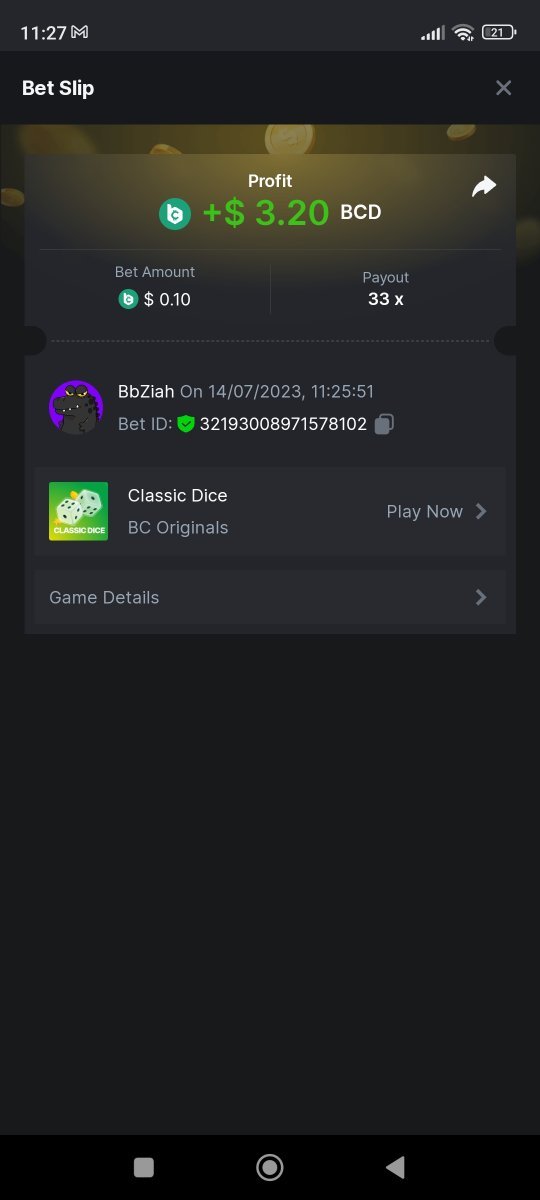Copy the Bet ID number

384,424
